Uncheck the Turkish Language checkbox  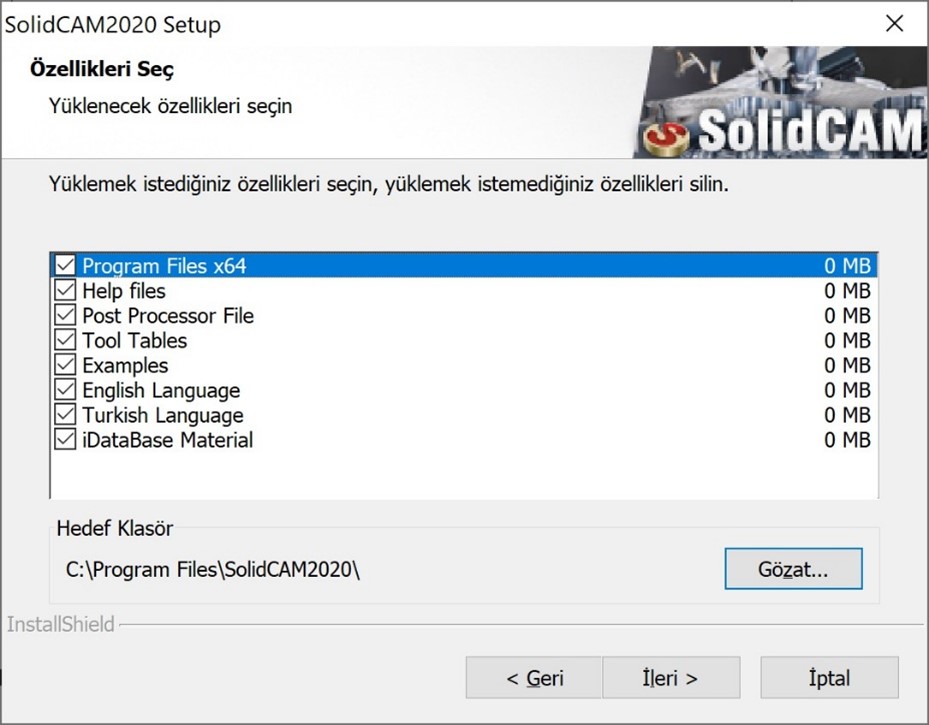(x=65, y=415)
